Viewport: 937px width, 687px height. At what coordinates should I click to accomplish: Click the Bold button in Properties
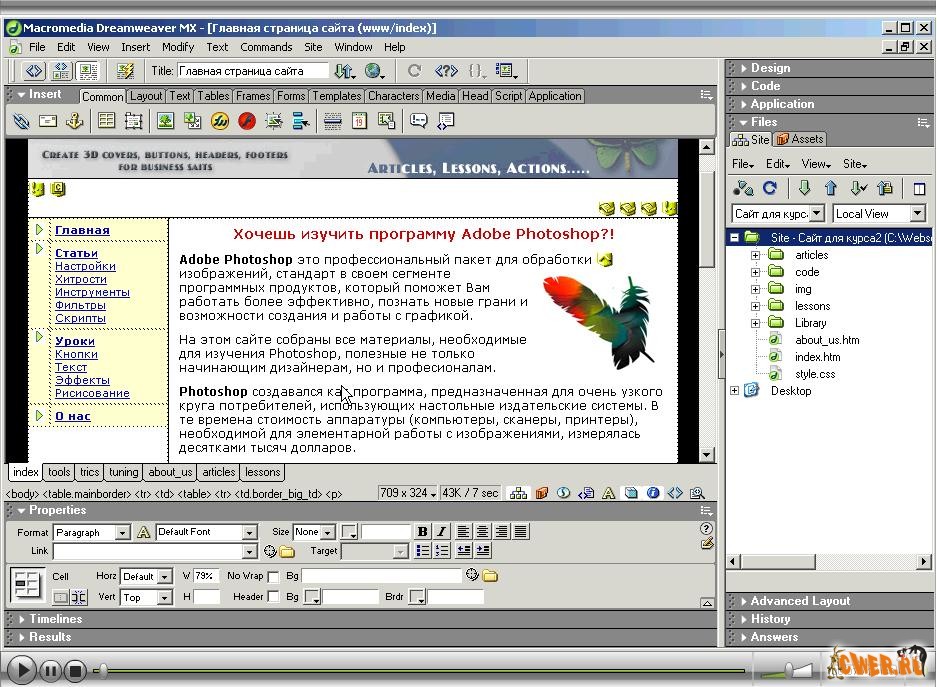tap(422, 532)
